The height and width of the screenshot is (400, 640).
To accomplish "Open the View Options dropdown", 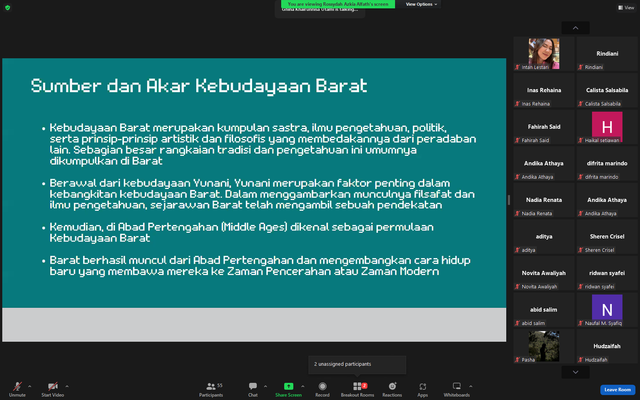I will (x=421, y=4).
